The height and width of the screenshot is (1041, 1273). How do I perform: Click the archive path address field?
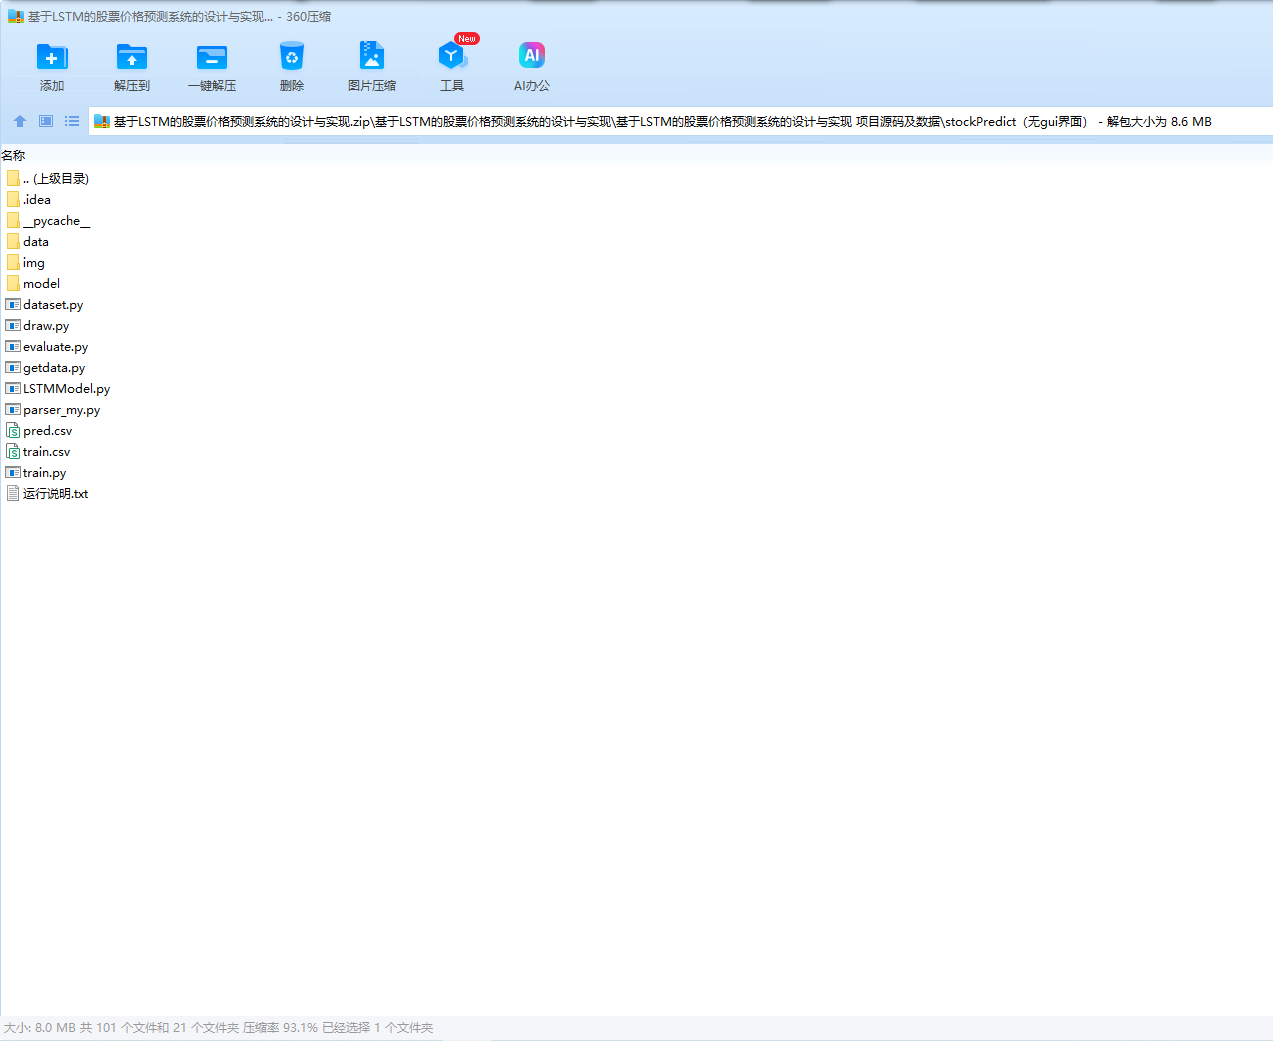point(680,121)
